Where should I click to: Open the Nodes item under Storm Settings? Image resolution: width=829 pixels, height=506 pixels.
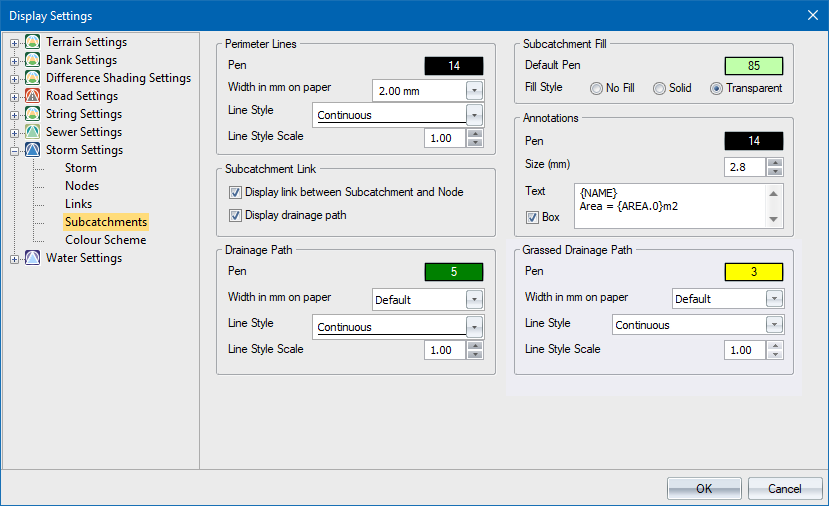[x=82, y=186]
